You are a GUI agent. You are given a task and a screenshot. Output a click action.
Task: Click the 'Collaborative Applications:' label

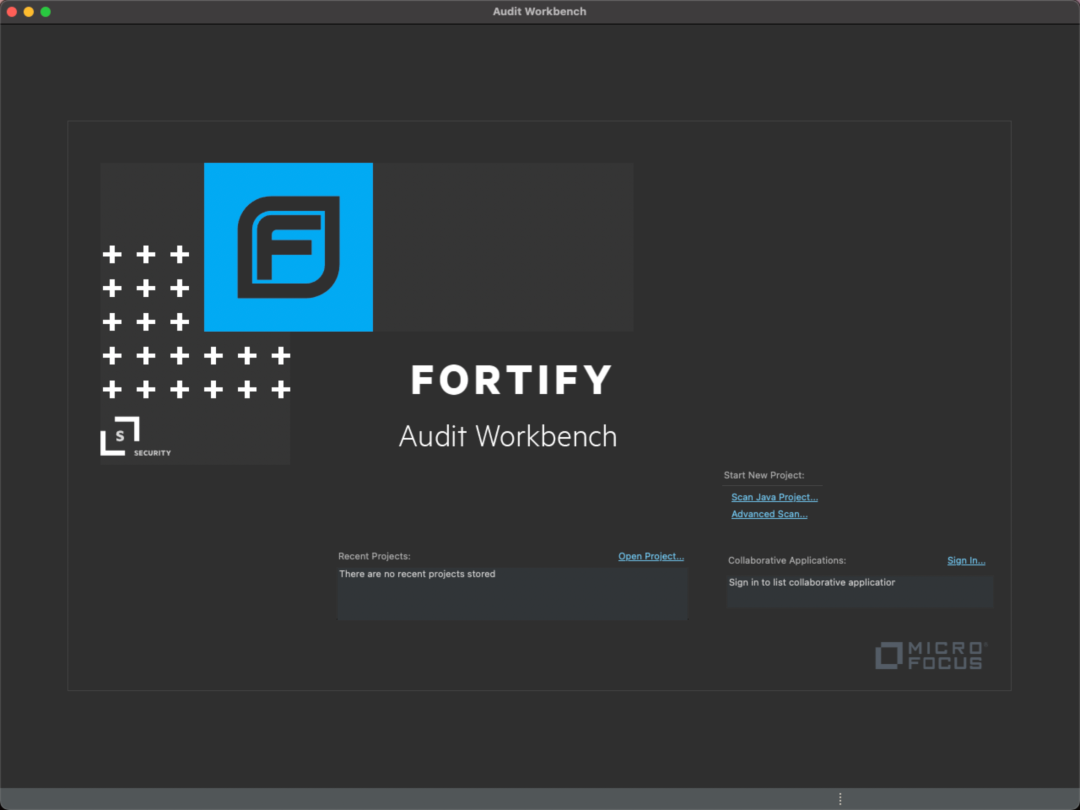tap(787, 560)
